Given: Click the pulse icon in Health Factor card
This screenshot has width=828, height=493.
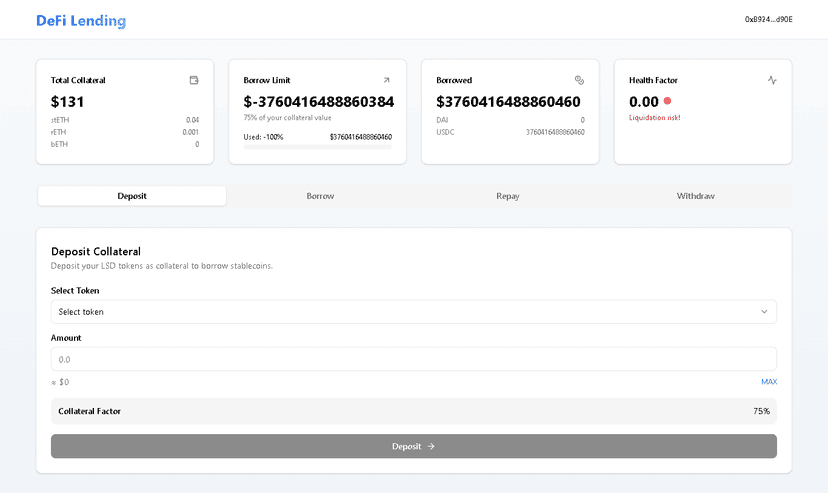Looking at the screenshot, I should (772, 80).
